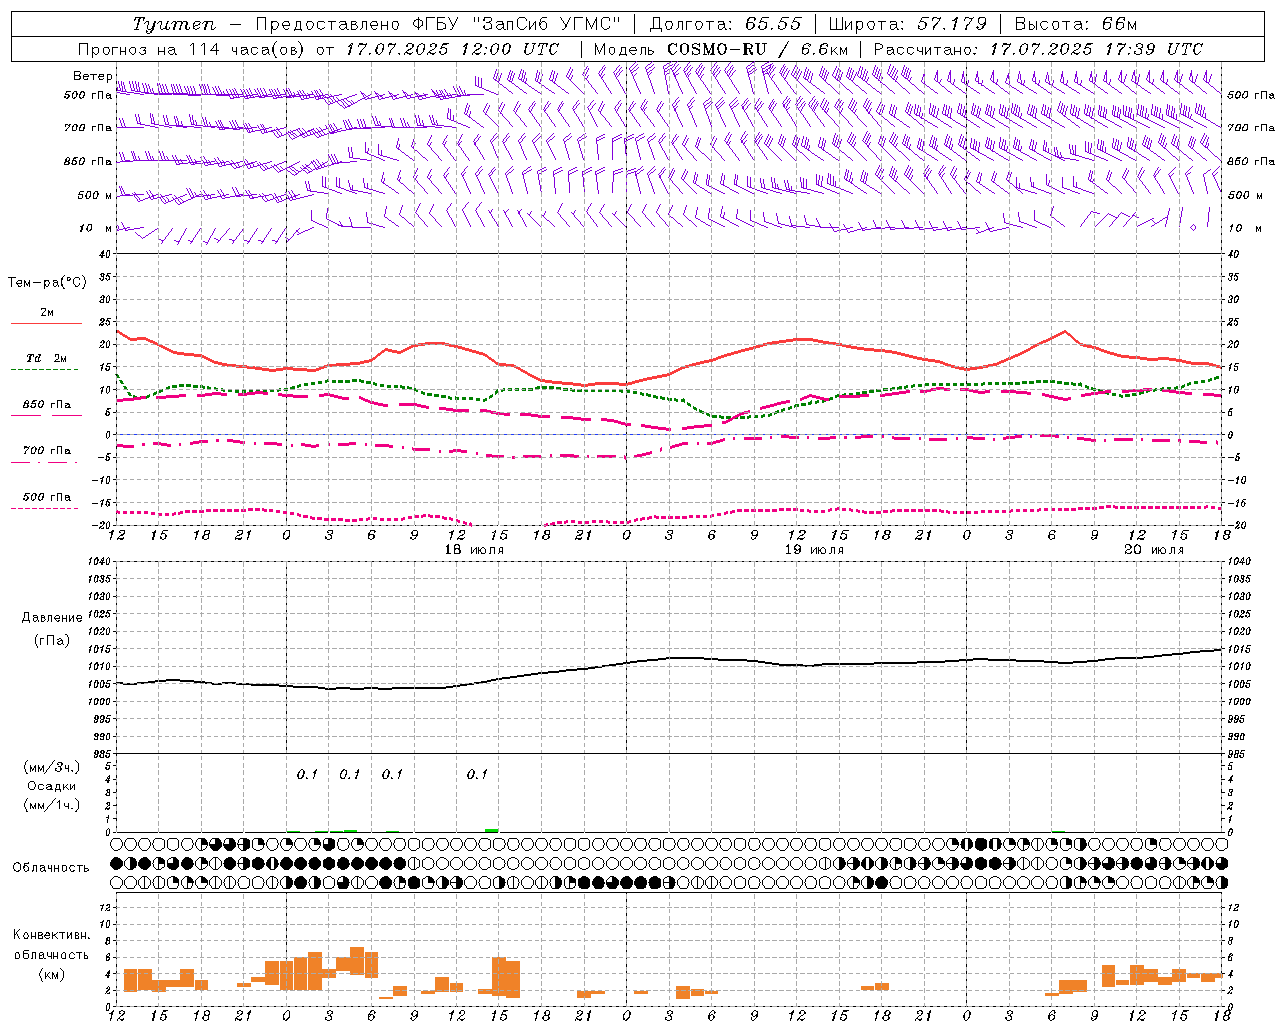Click the black pressure curve in Давление chart
The image size is (1280, 1024).
(670, 657)
